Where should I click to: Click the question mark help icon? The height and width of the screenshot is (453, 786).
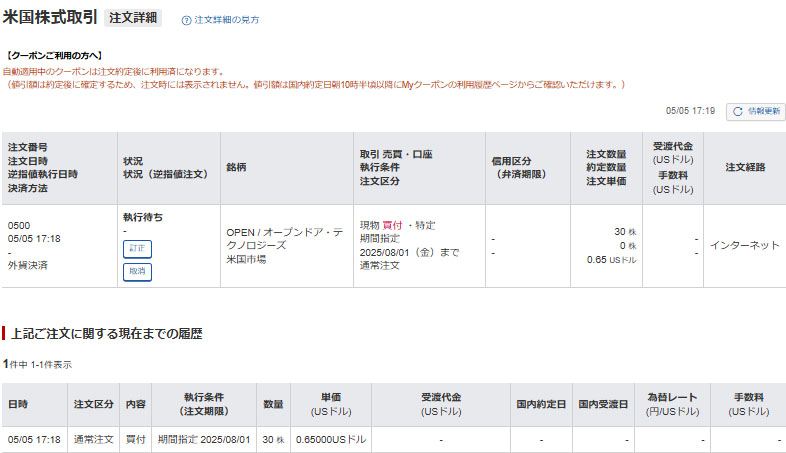coord(186,20)
